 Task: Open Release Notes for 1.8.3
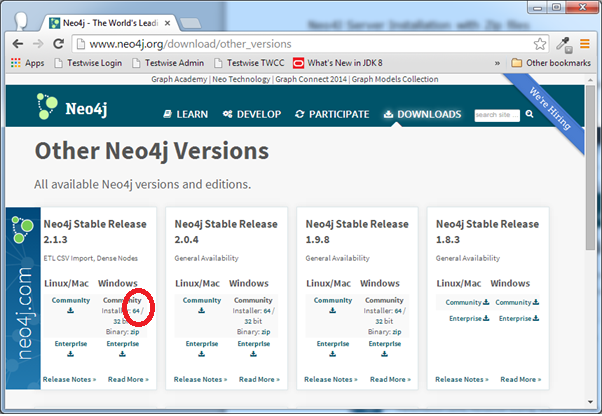462,379
